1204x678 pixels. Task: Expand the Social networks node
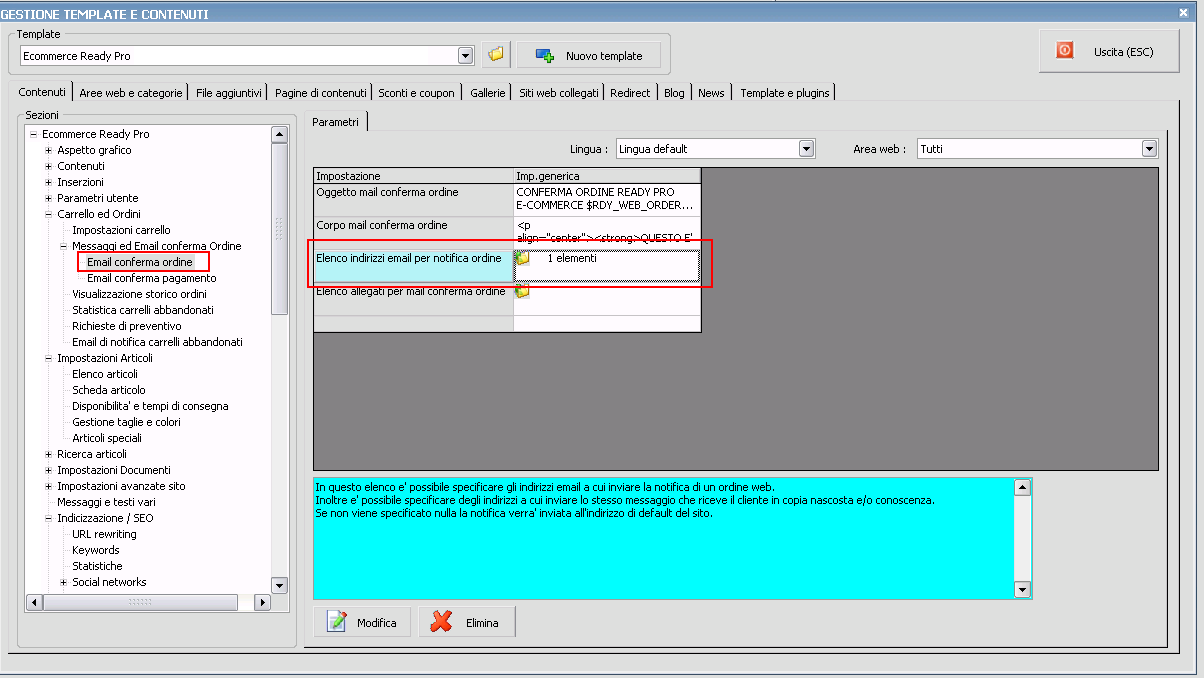[63, 582]
